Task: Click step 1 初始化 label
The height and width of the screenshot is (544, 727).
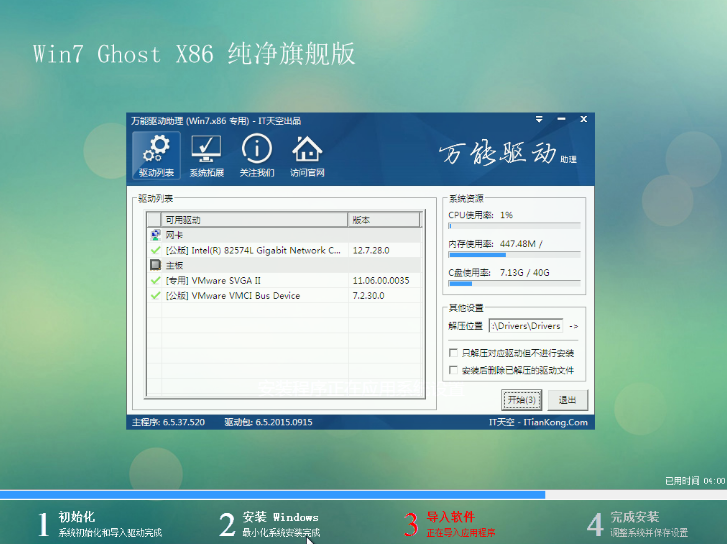Action: point(77,517)
